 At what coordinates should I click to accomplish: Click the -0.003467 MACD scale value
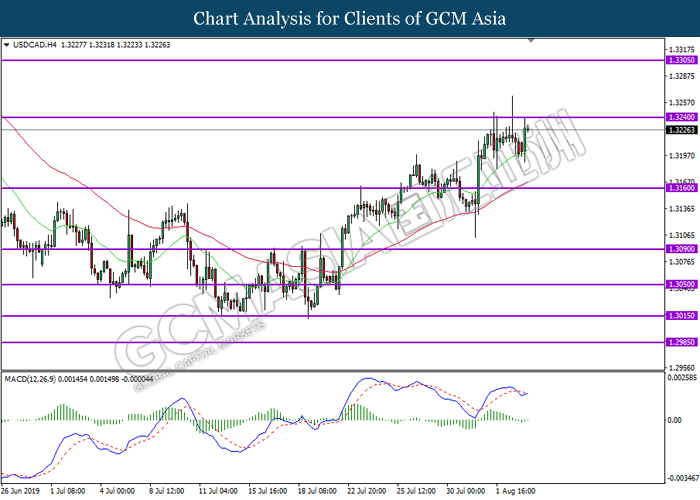(x=681, y=478)
